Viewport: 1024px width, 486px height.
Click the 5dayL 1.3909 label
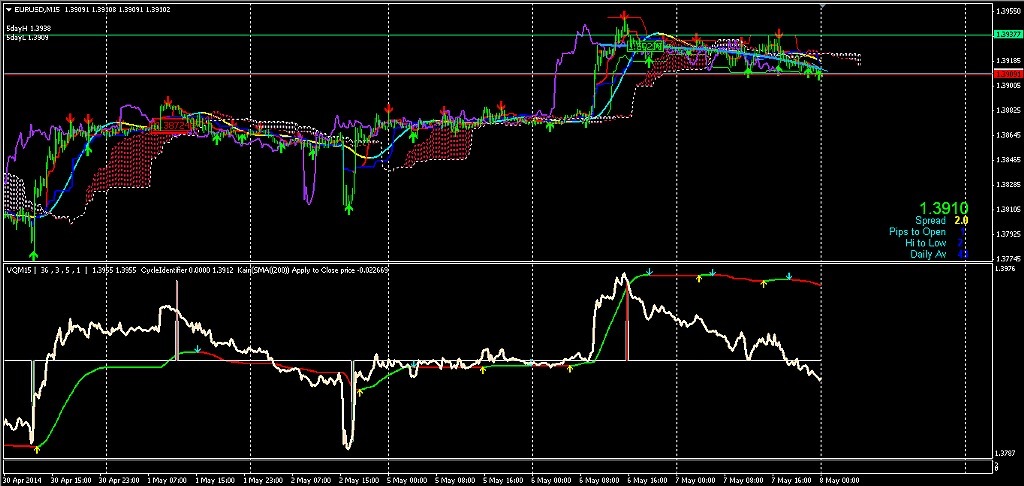coord(28,37)
